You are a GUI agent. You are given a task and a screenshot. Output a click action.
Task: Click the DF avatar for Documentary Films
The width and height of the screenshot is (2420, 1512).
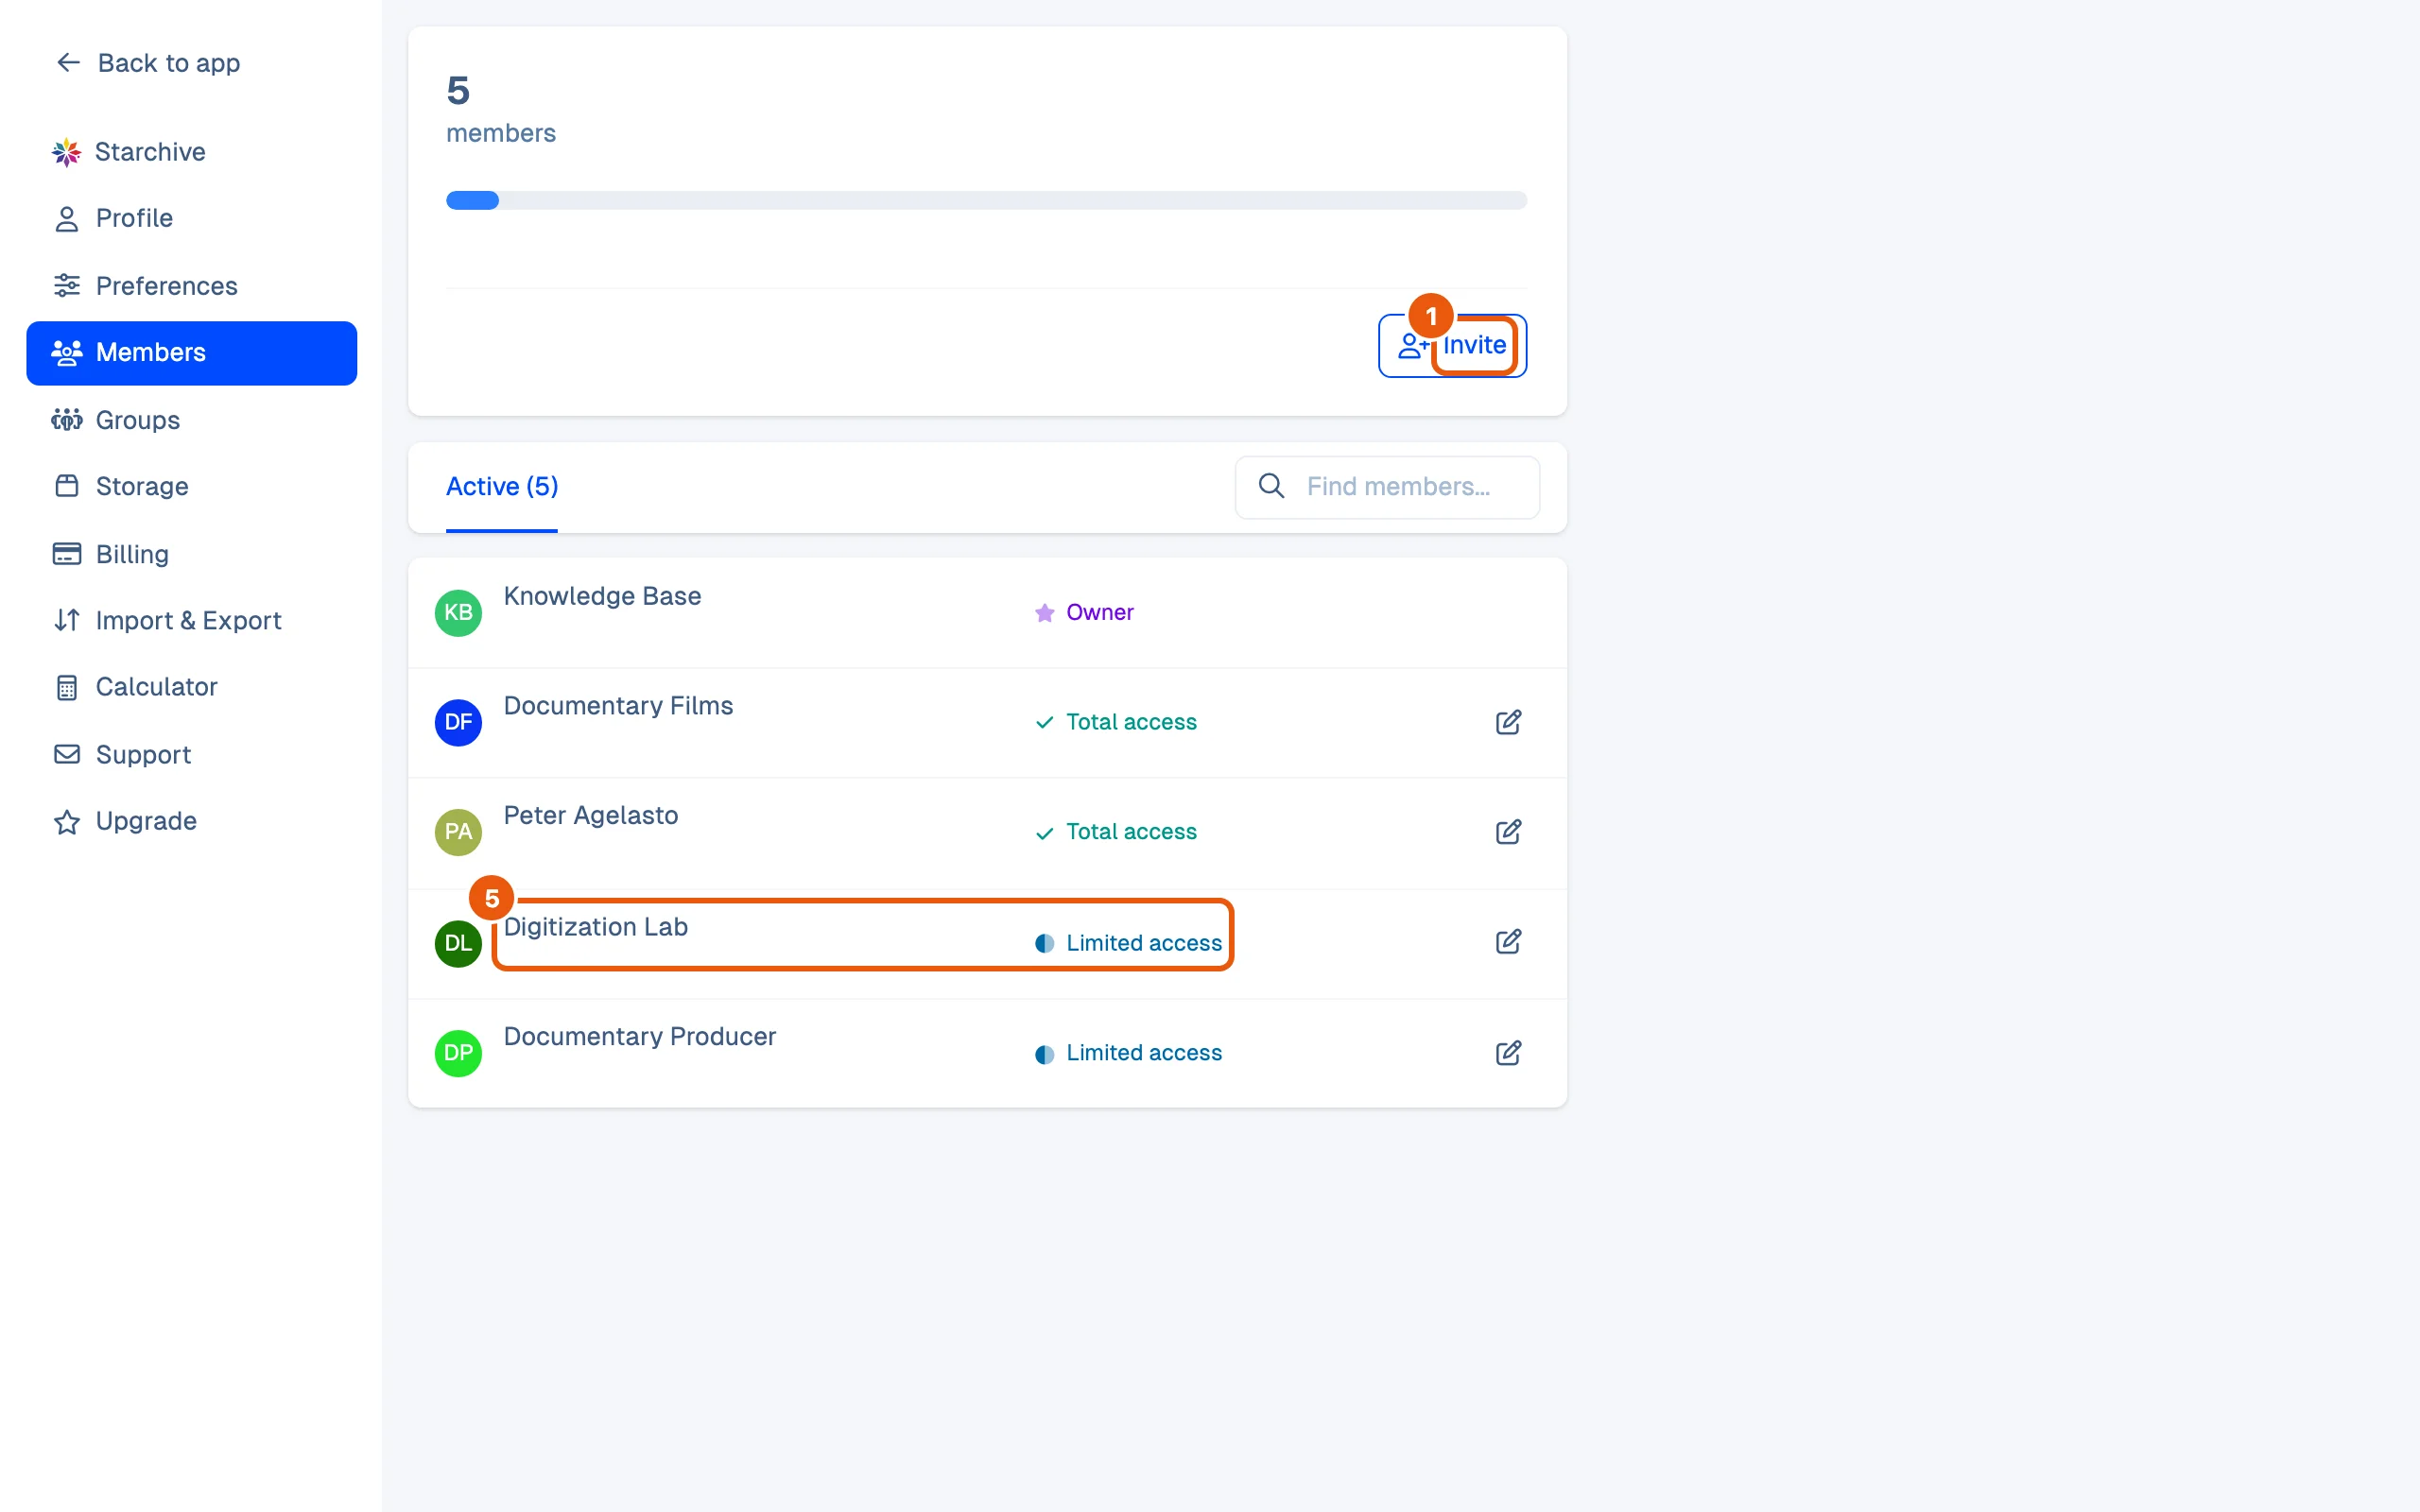[x=458, y=723]
